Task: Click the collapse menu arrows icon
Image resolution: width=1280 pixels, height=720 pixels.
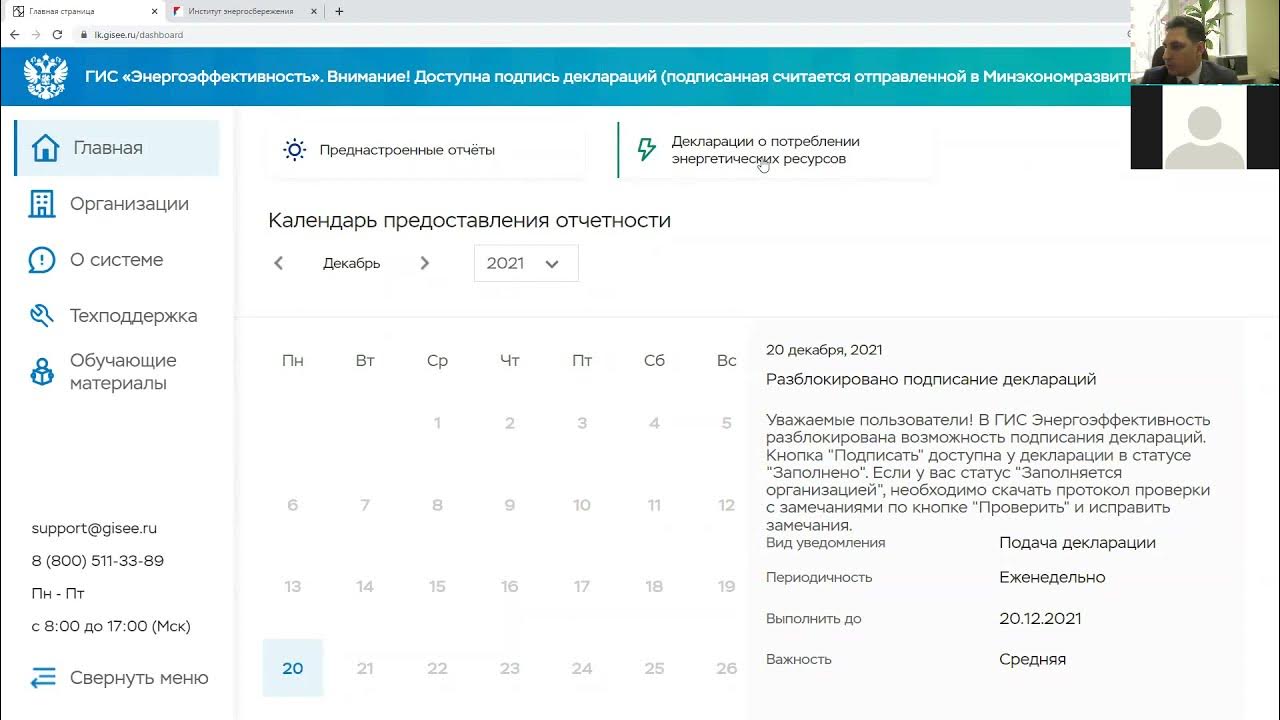Action: (x=43, y=678)
